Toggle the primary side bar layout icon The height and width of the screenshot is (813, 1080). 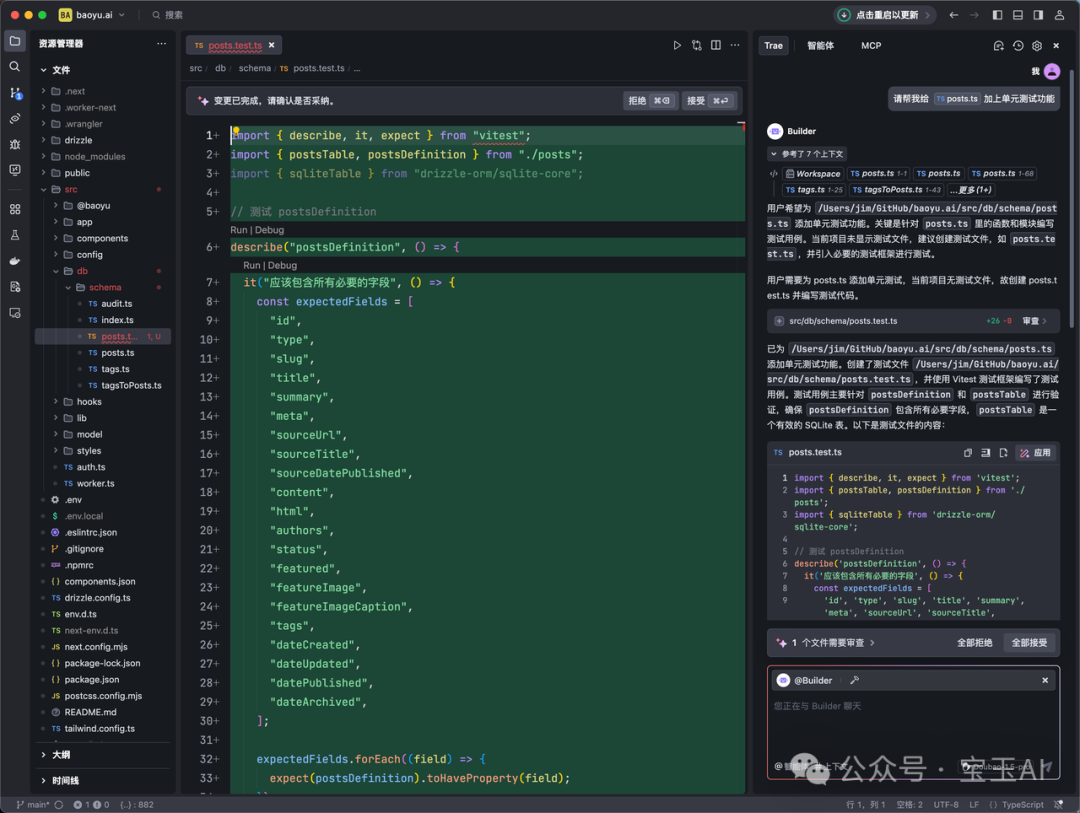point(997,14)
